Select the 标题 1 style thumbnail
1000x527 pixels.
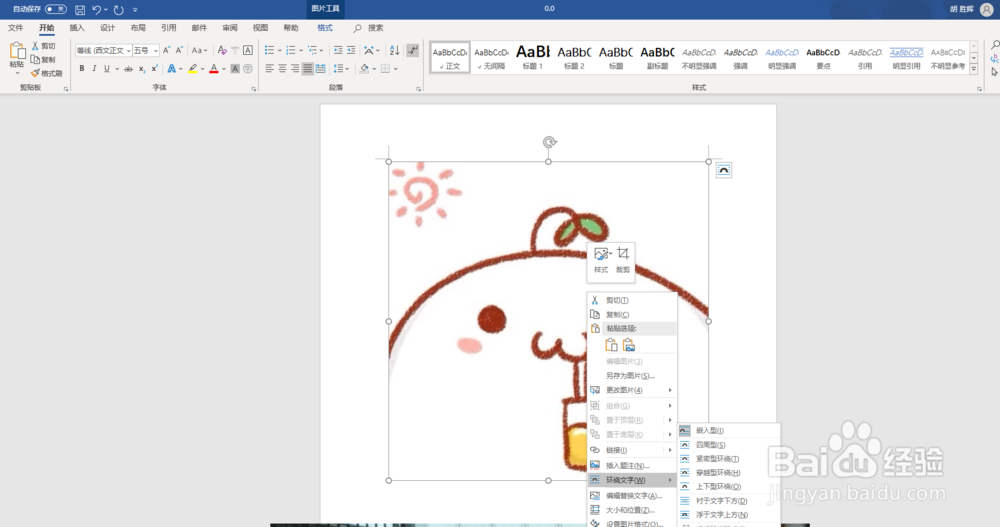pos(533,58)
